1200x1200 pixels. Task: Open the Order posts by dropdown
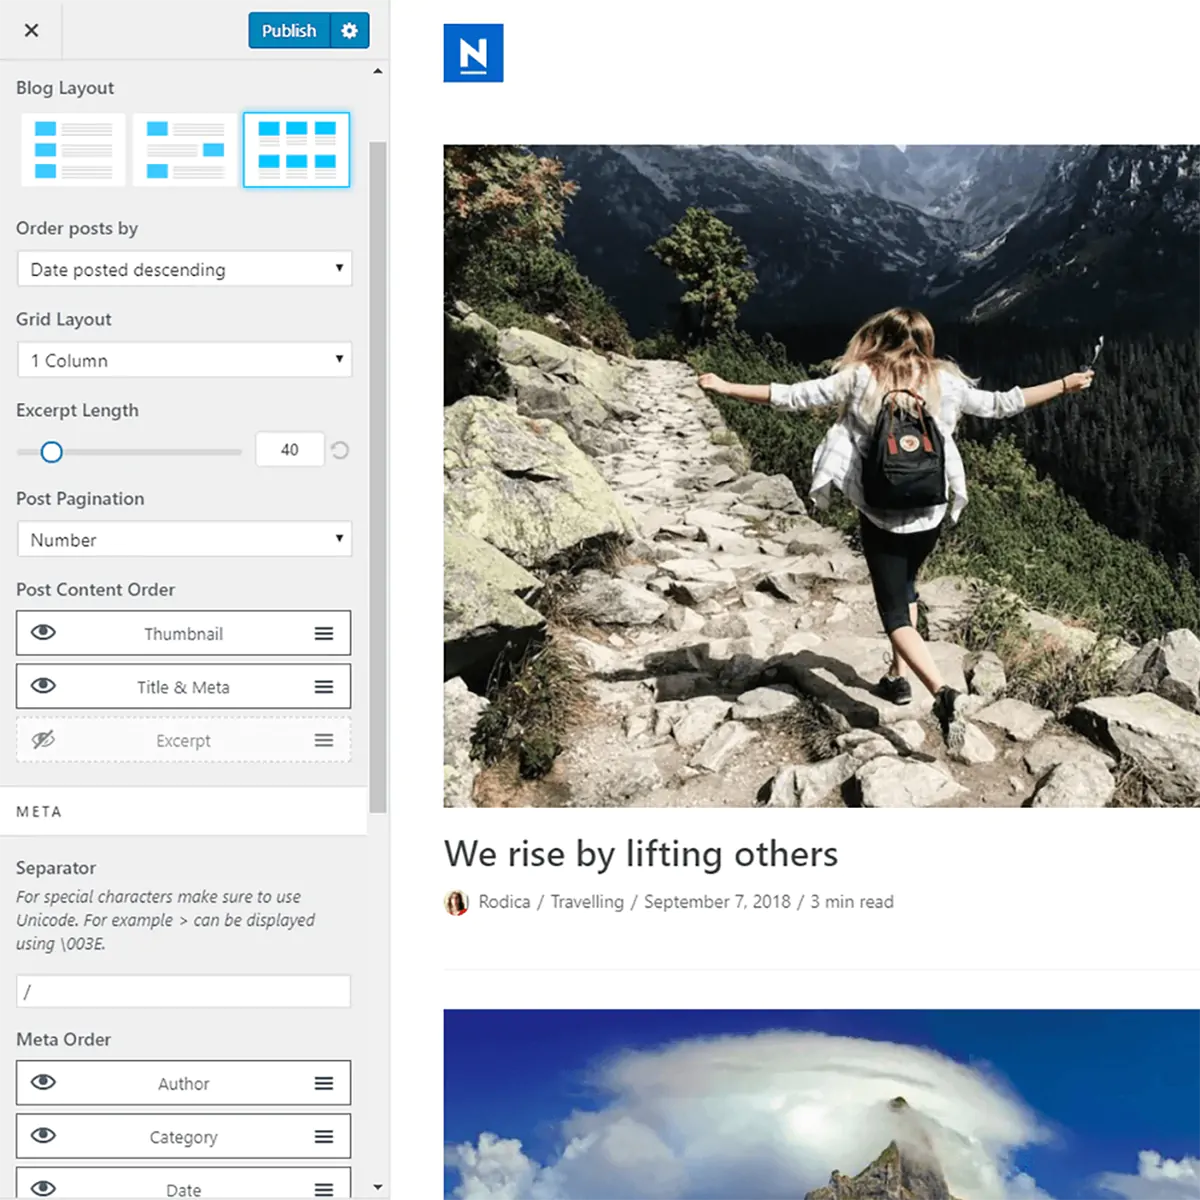point(184,269)
